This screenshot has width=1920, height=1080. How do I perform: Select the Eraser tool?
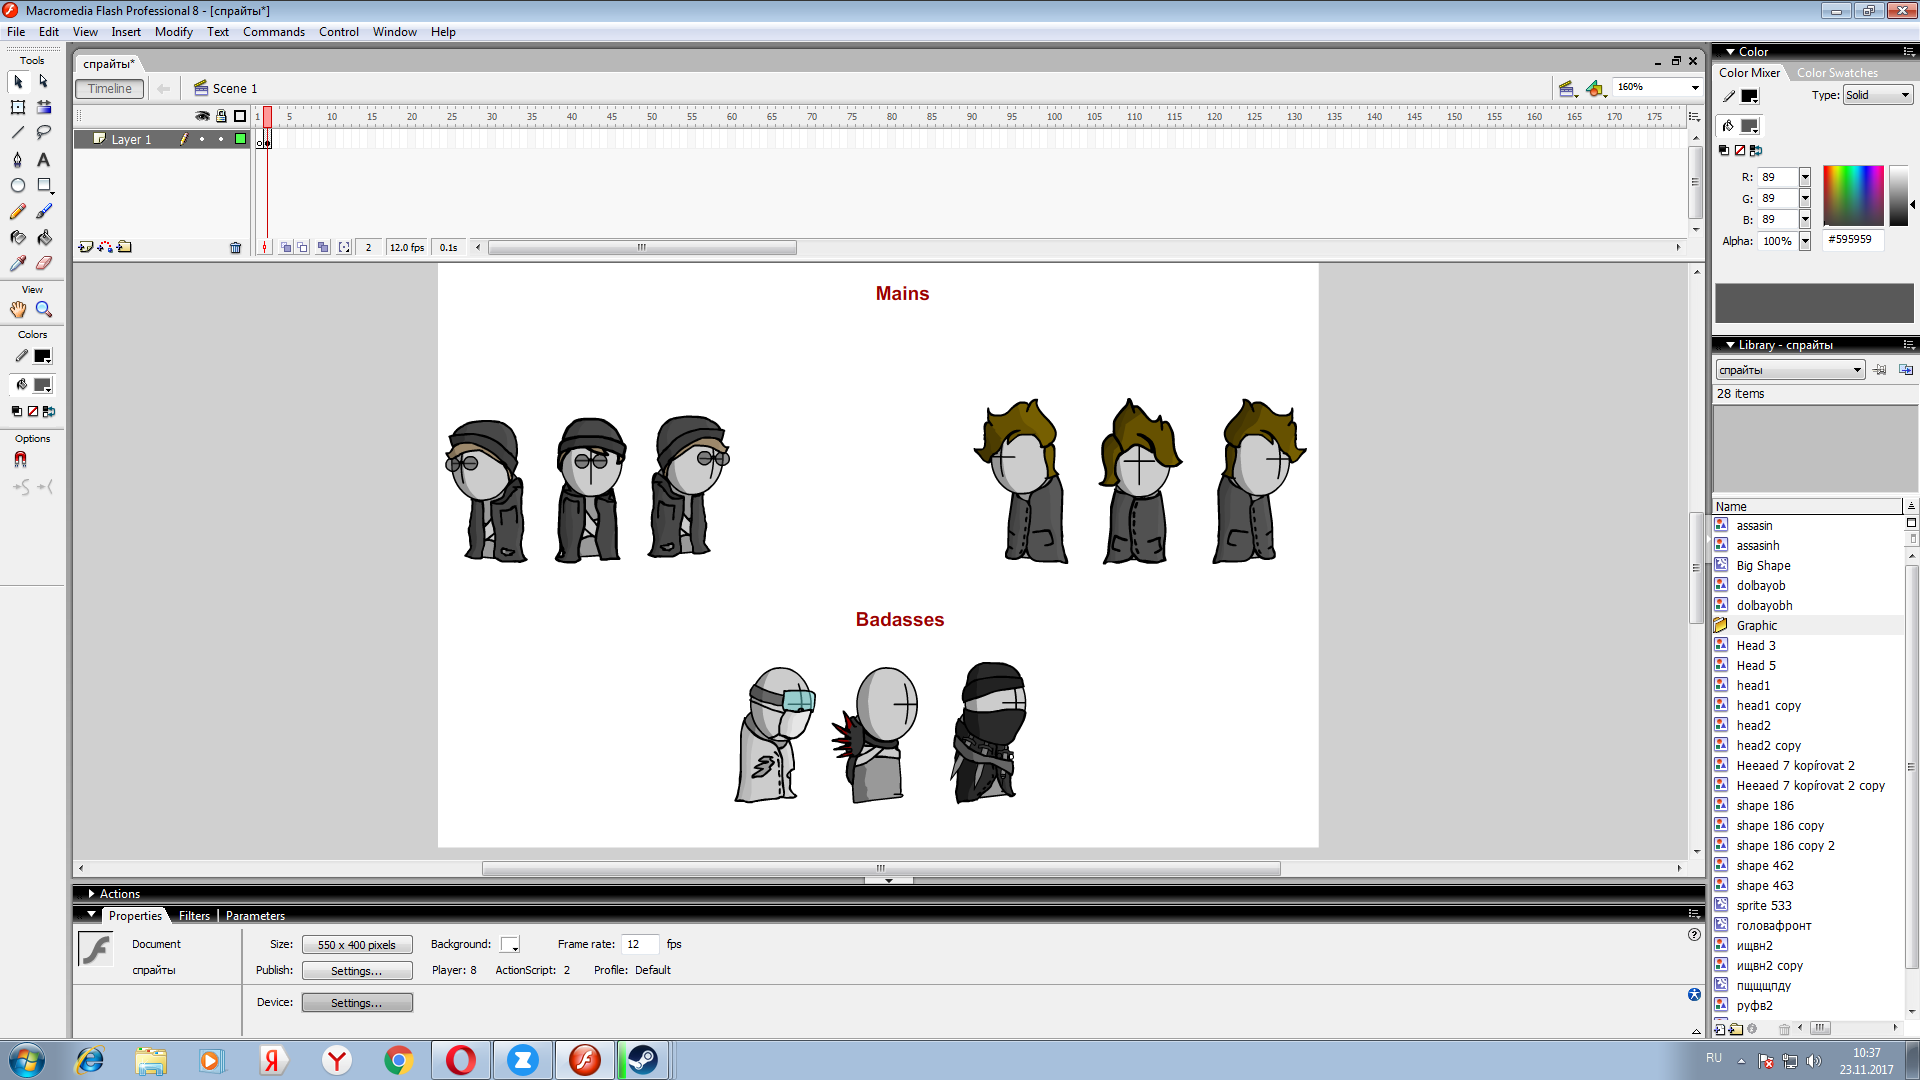(44, 263)
